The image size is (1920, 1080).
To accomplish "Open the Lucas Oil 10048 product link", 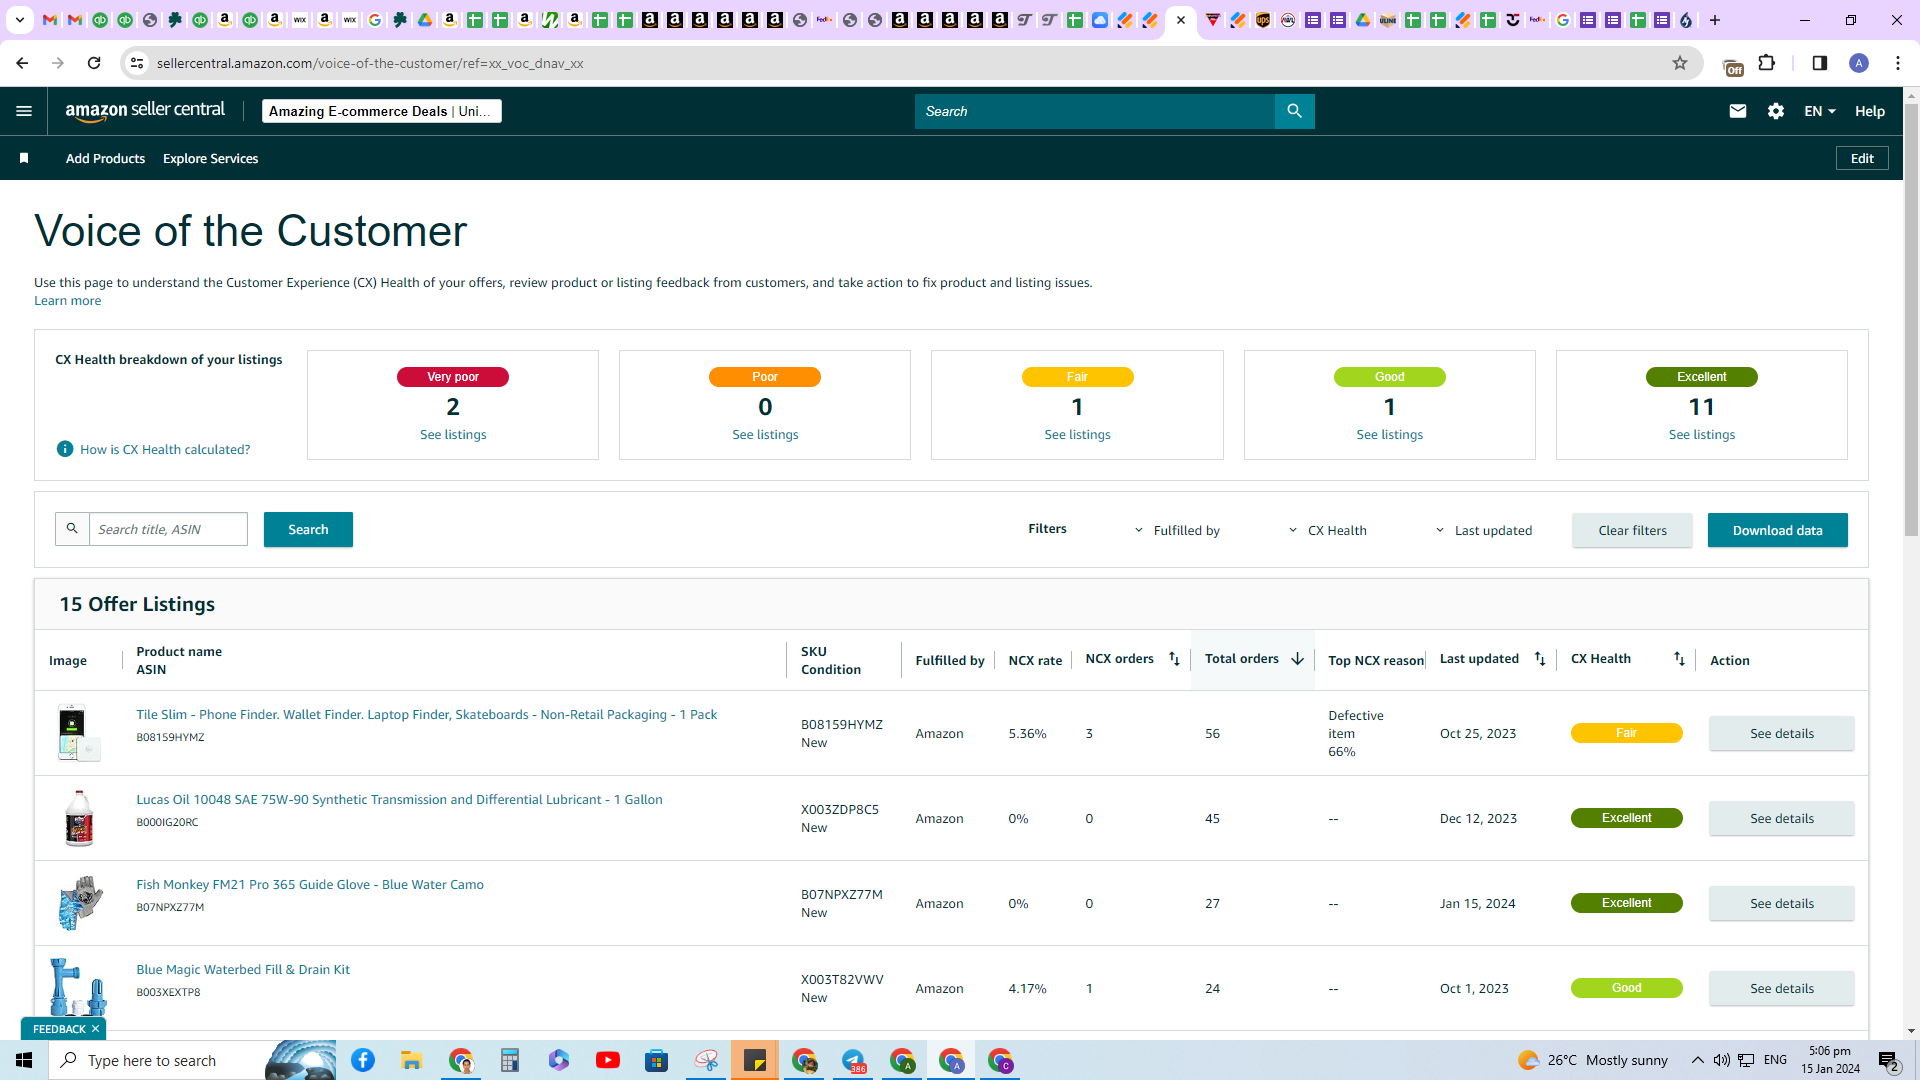I will [x=399, y=799].
